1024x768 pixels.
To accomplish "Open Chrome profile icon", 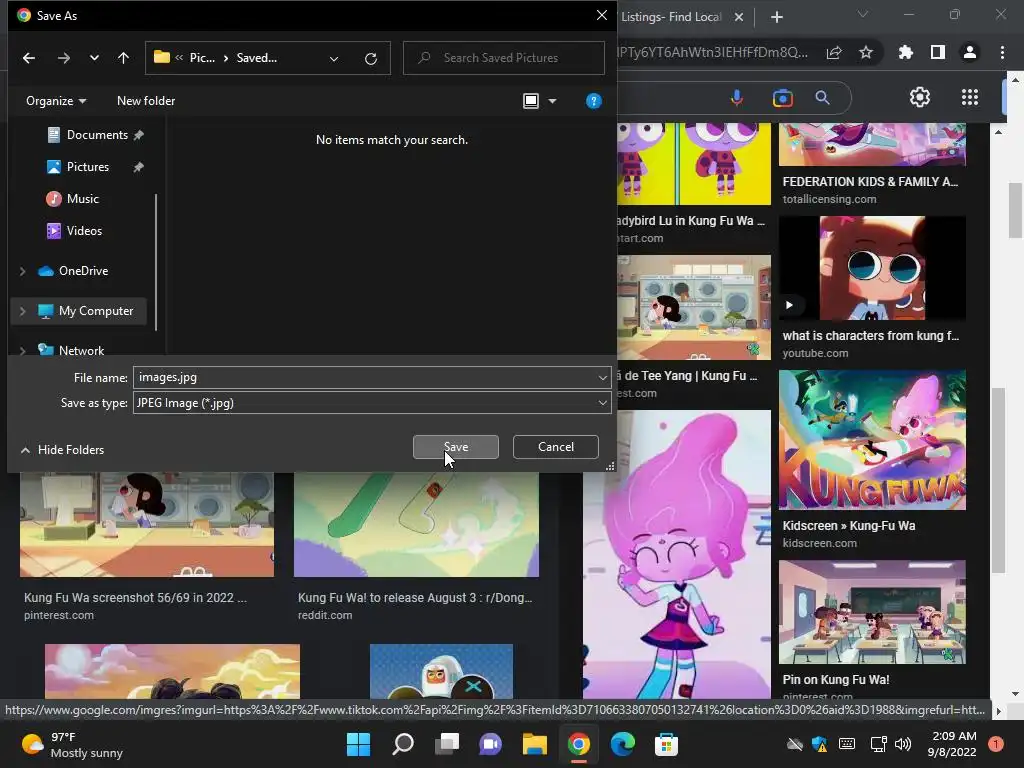I will (x=970, y=52).
